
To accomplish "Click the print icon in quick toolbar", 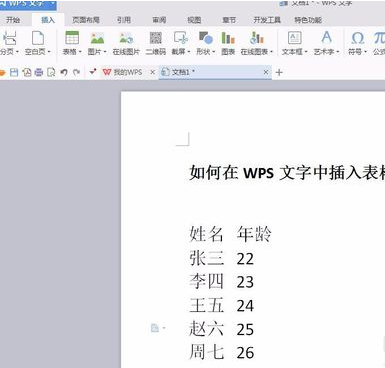I will (39, 72).
